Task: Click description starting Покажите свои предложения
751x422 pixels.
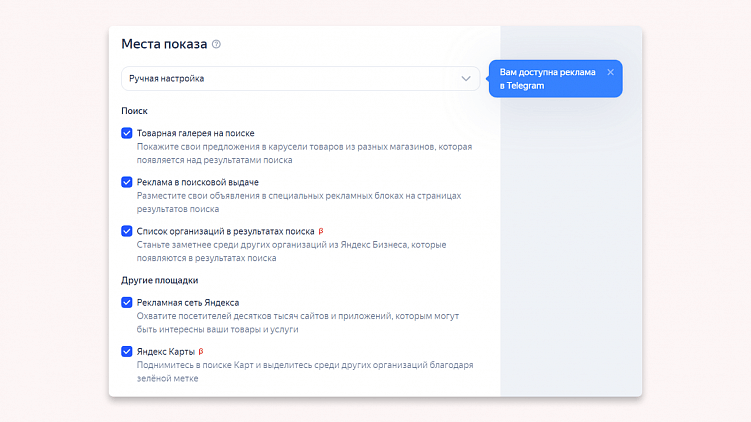Action: (305, 153)
